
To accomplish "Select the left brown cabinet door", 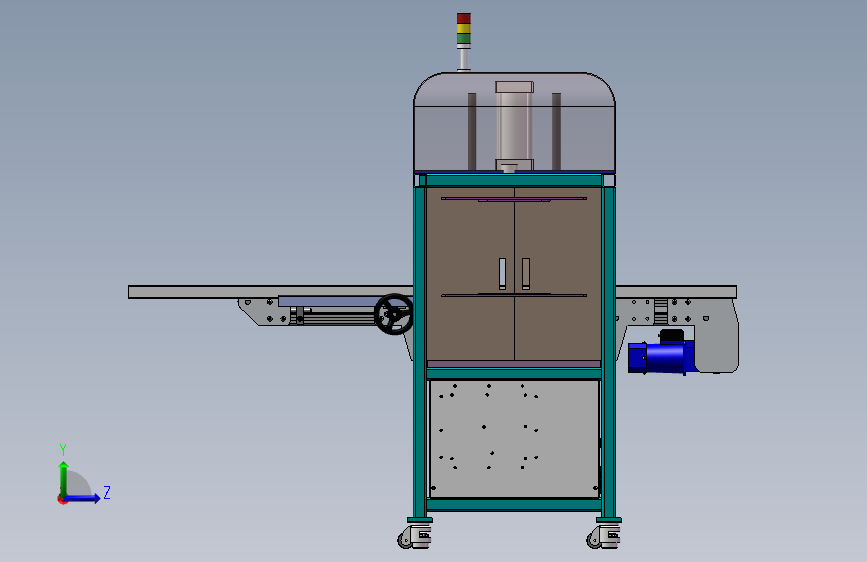I will click(x=471, y=274).
